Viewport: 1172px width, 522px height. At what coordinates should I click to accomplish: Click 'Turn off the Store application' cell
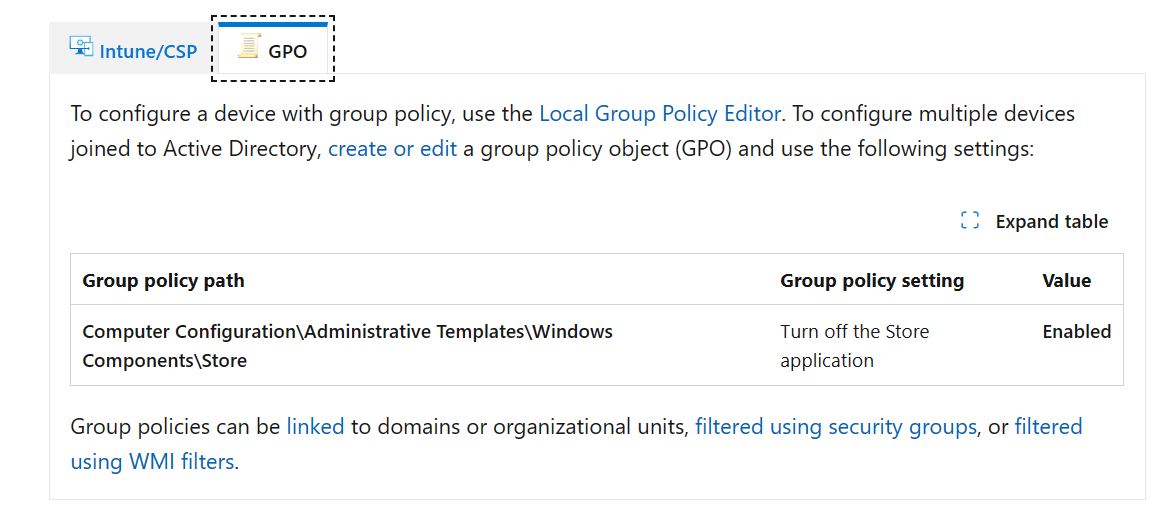899,346
